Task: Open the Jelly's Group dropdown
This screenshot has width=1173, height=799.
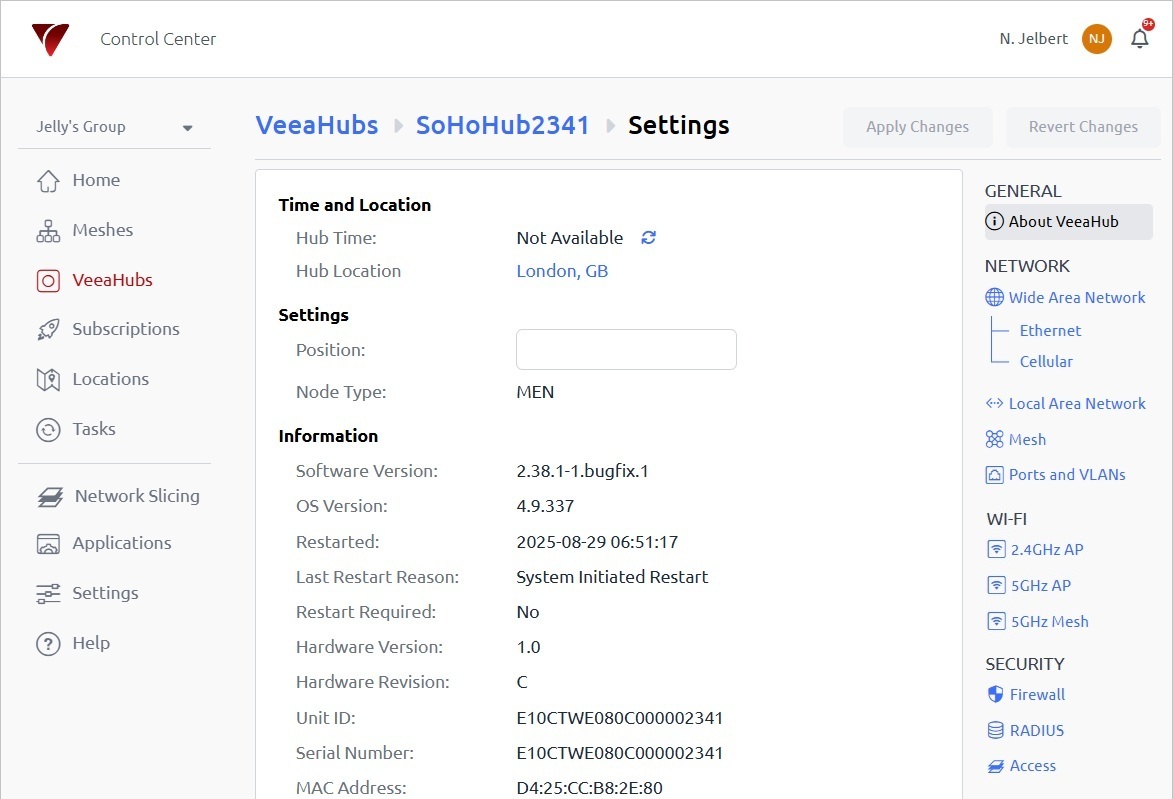Action: tap(114, 127)
